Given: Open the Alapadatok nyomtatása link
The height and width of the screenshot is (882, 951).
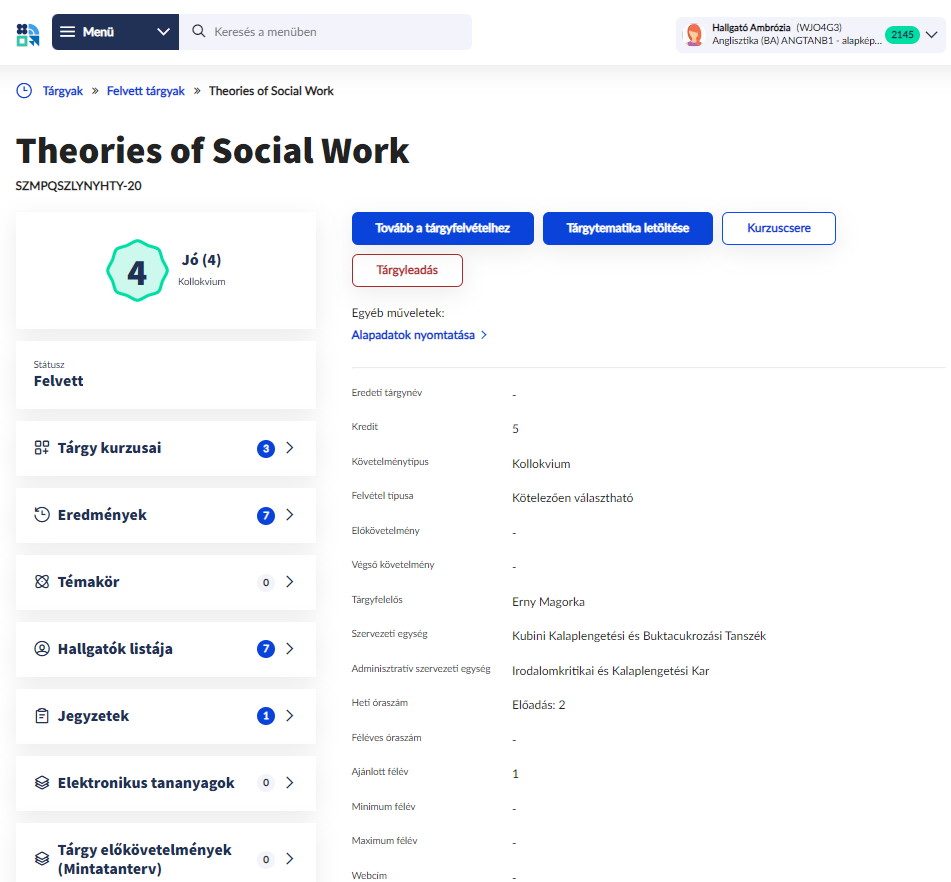Looking at the screenshot, I should point(413,335).
